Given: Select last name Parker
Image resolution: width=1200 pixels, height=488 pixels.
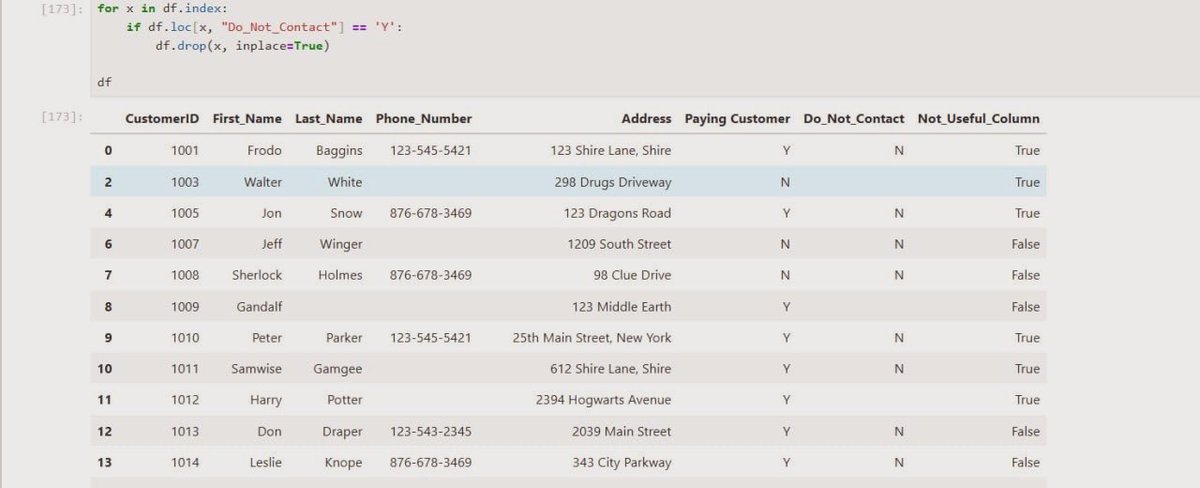Looking at the screenshot, I should click(x=344, y=338).
